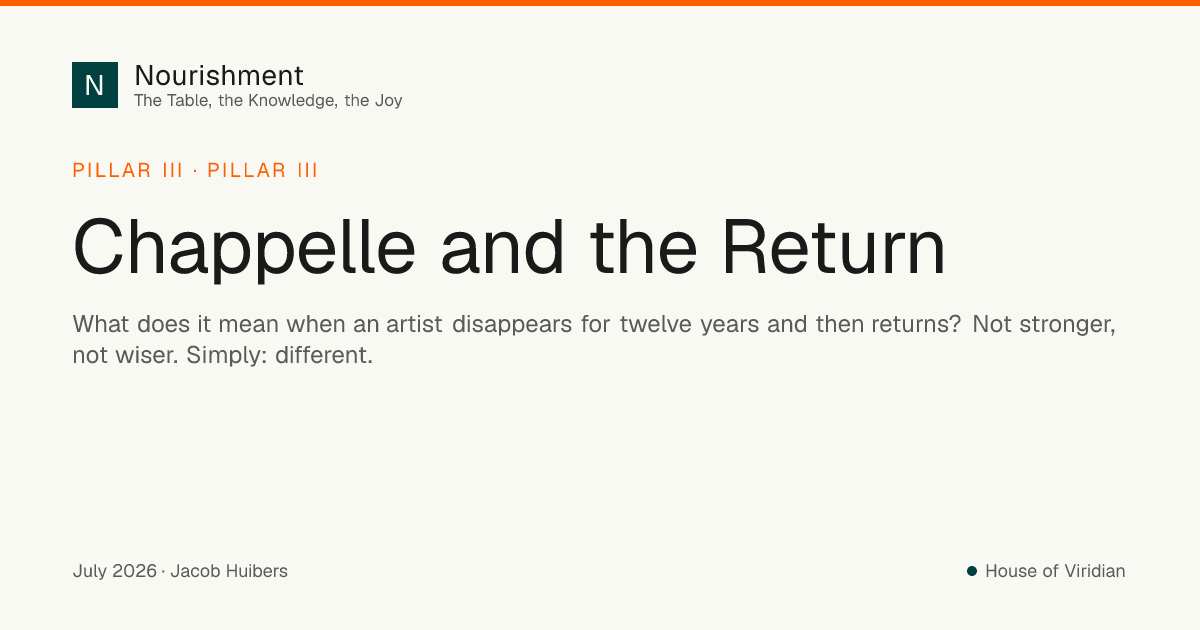Open the Nourishment site title
1200x630 pixels.
(219, 75)
